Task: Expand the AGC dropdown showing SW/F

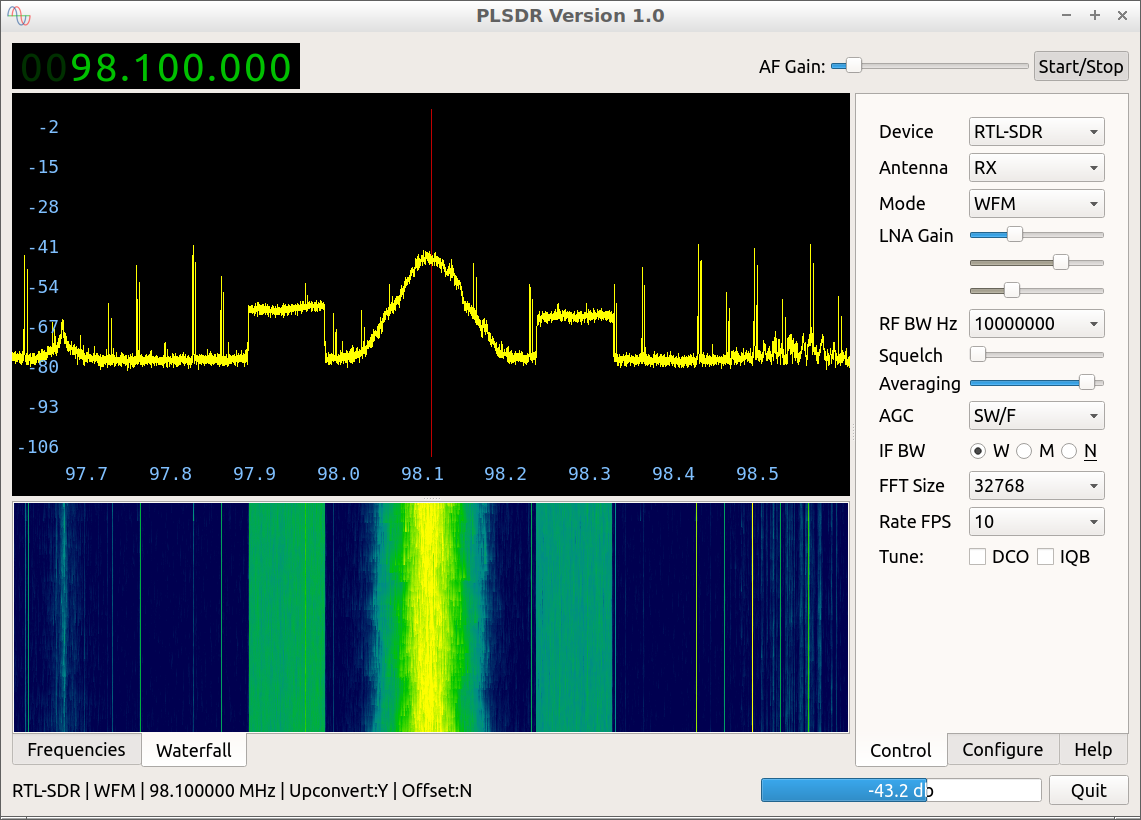Action: [1036, 416]
